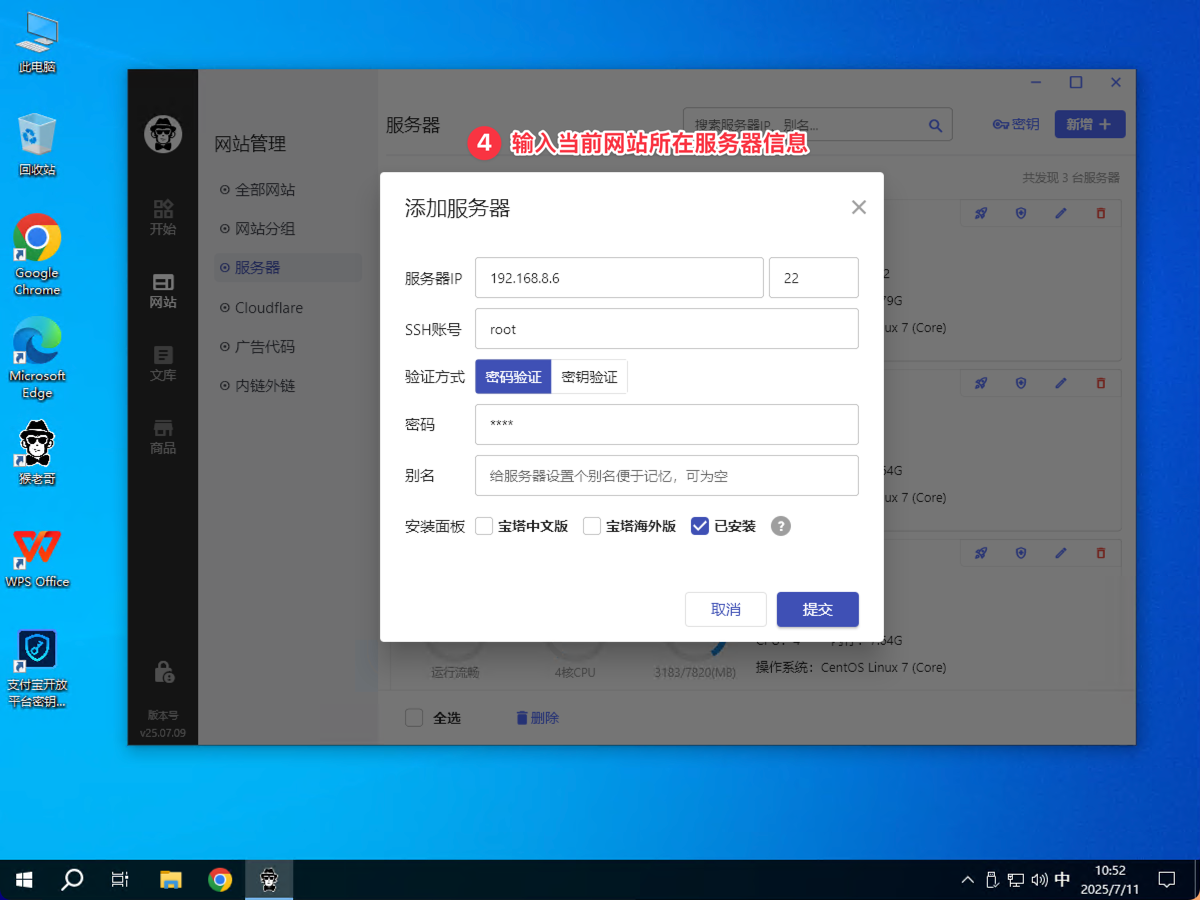Click the 别名 alias input field
The width and height of the screenshot is (1200, 900).
point(667,475)
